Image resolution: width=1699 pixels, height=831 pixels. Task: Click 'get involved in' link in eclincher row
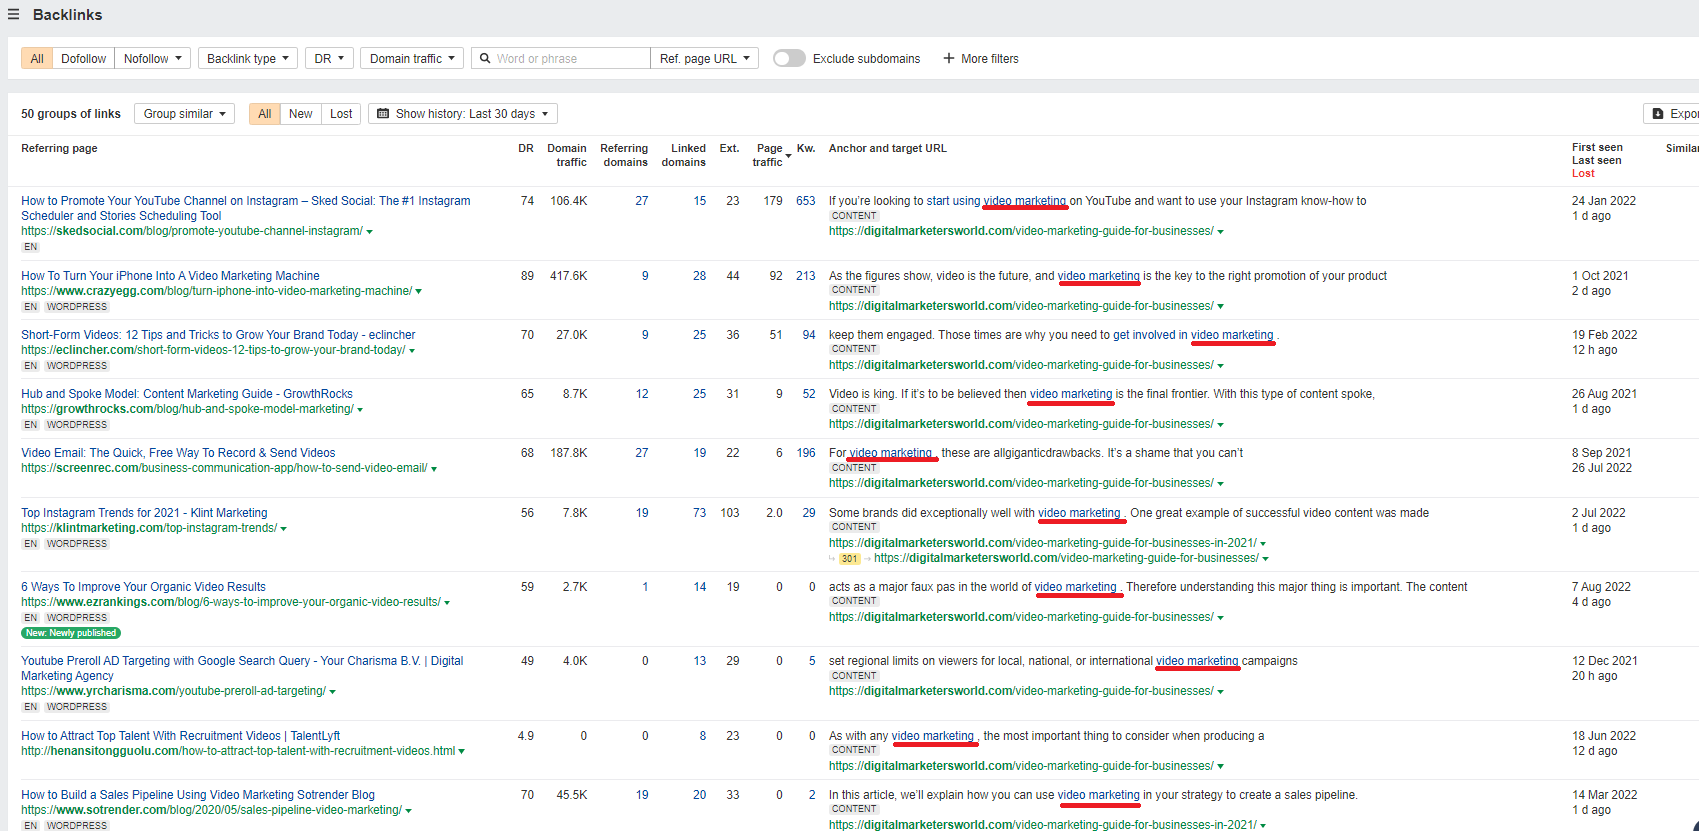coord(1150,335)
